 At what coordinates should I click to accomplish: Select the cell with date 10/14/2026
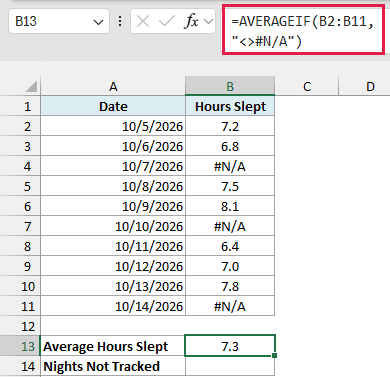pyautogui.click(x=113, y=306)
